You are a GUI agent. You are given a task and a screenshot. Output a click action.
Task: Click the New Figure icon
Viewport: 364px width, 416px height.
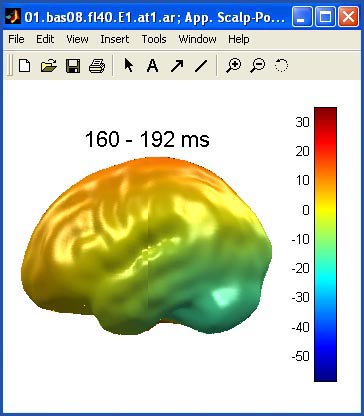[x=25, y=65]
